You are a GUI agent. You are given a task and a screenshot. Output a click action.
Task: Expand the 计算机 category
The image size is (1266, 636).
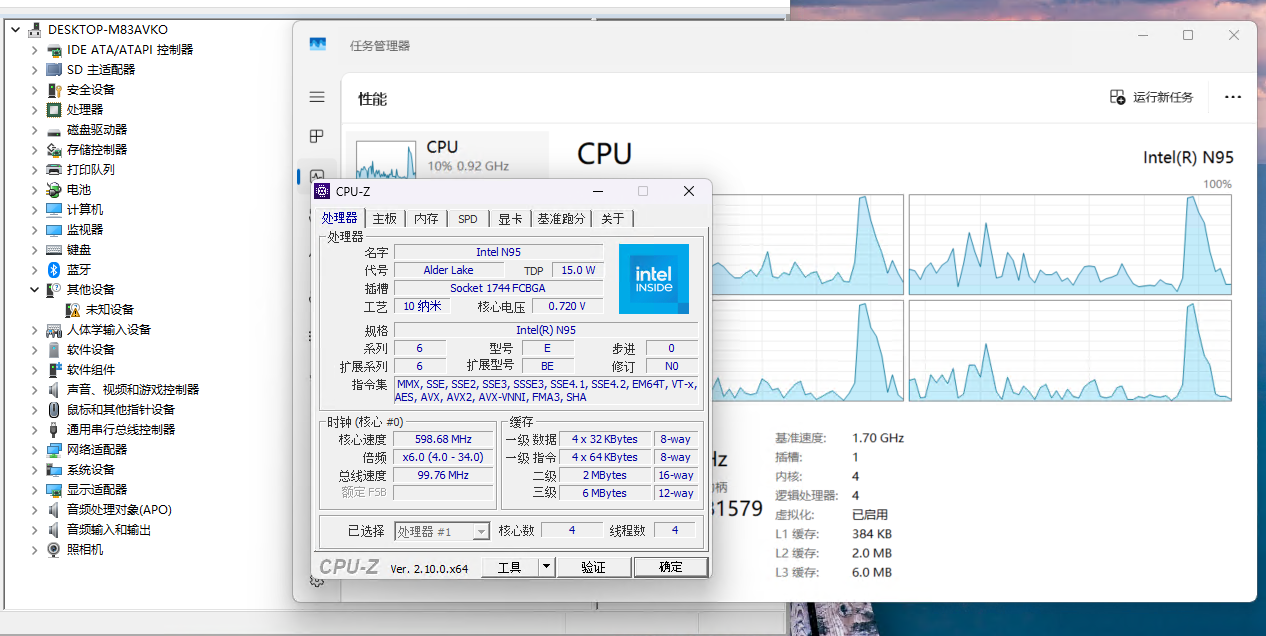(x=34, y=209)
